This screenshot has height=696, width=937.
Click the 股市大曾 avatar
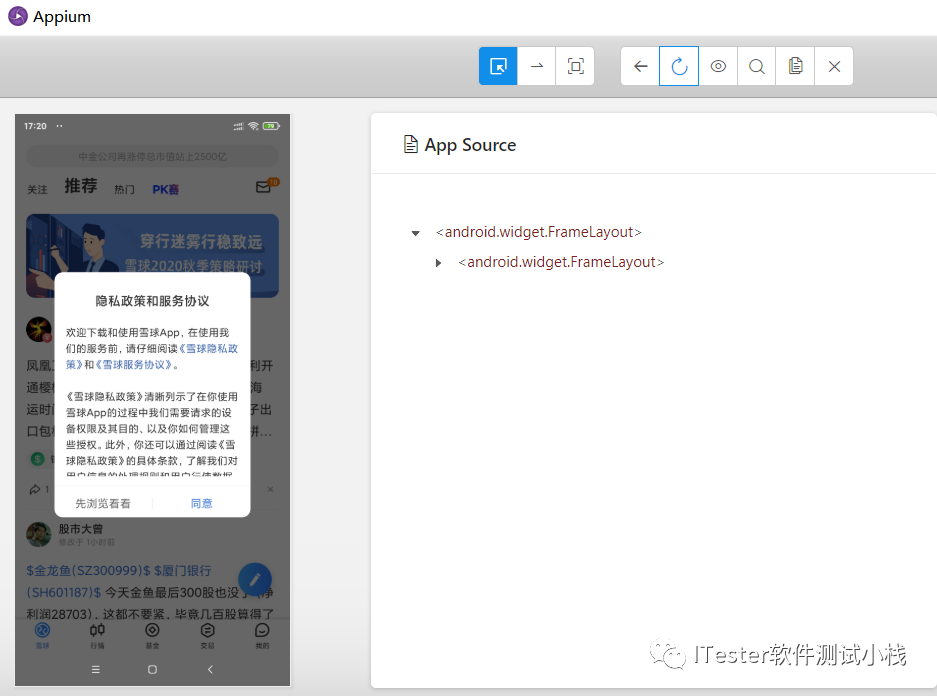pos(39,534)
